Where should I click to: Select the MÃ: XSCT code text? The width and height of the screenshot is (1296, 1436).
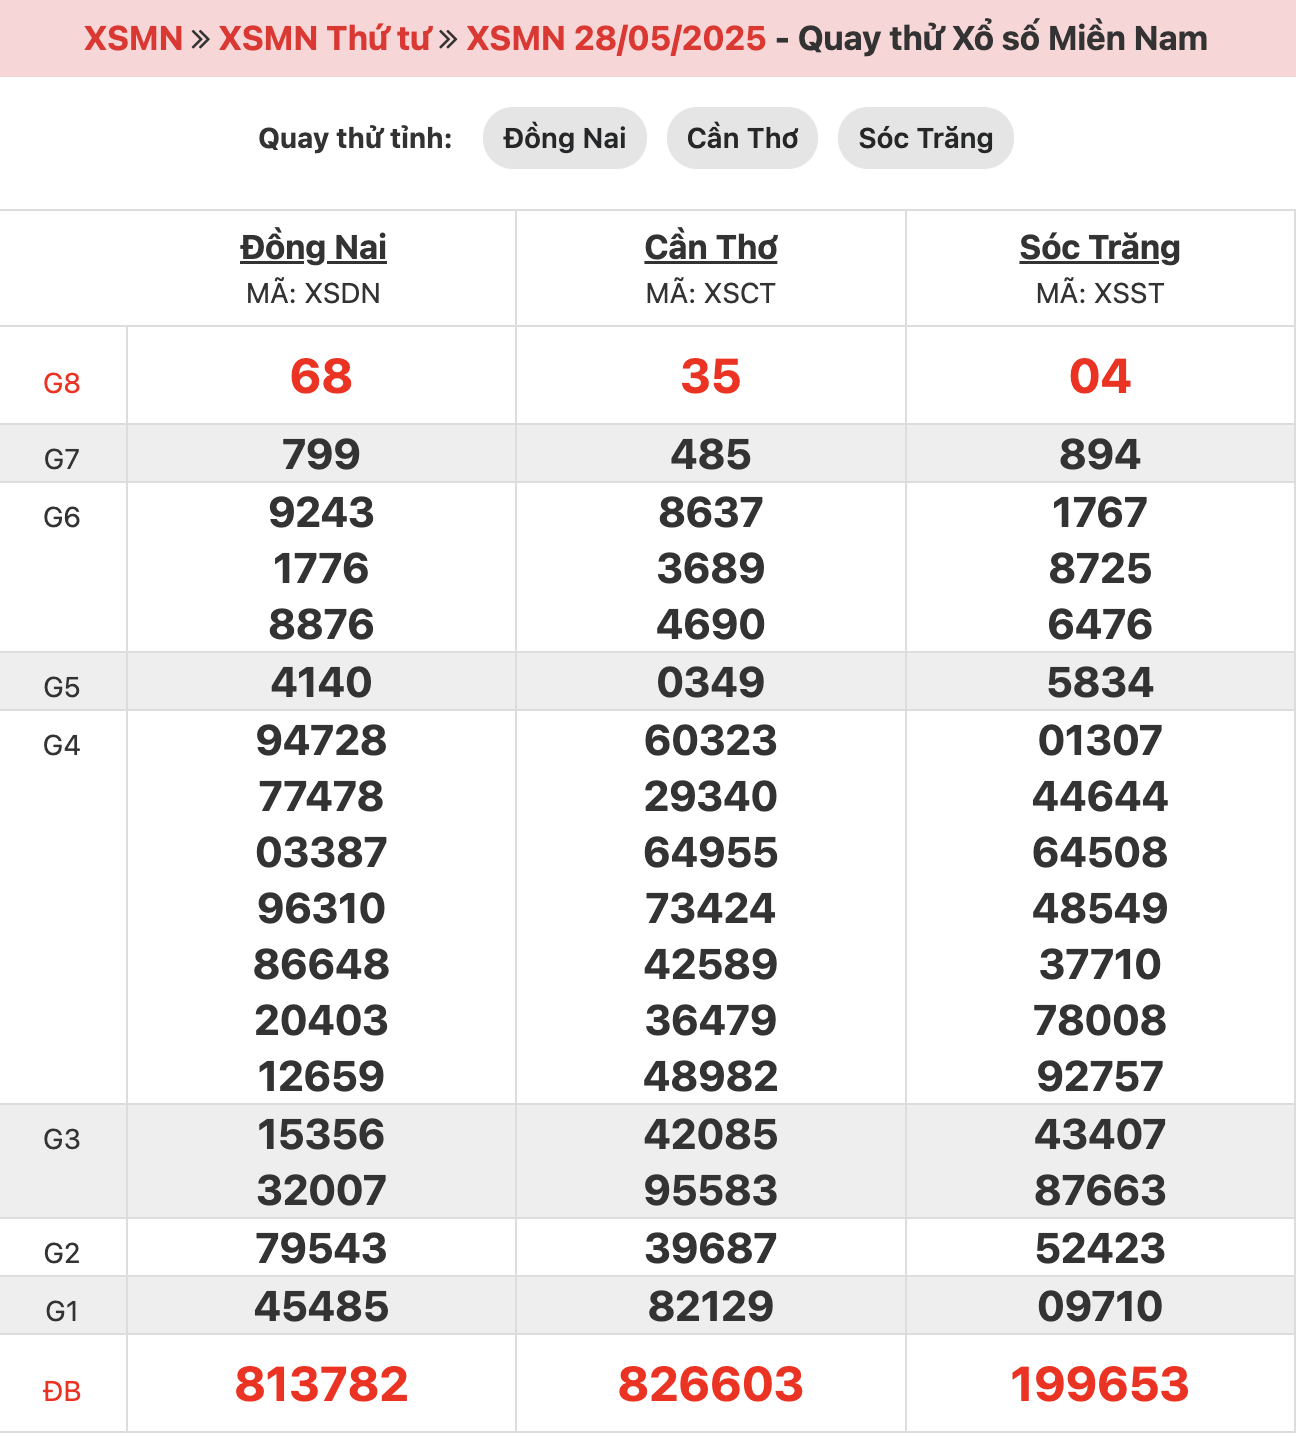(x=711, y=293)
